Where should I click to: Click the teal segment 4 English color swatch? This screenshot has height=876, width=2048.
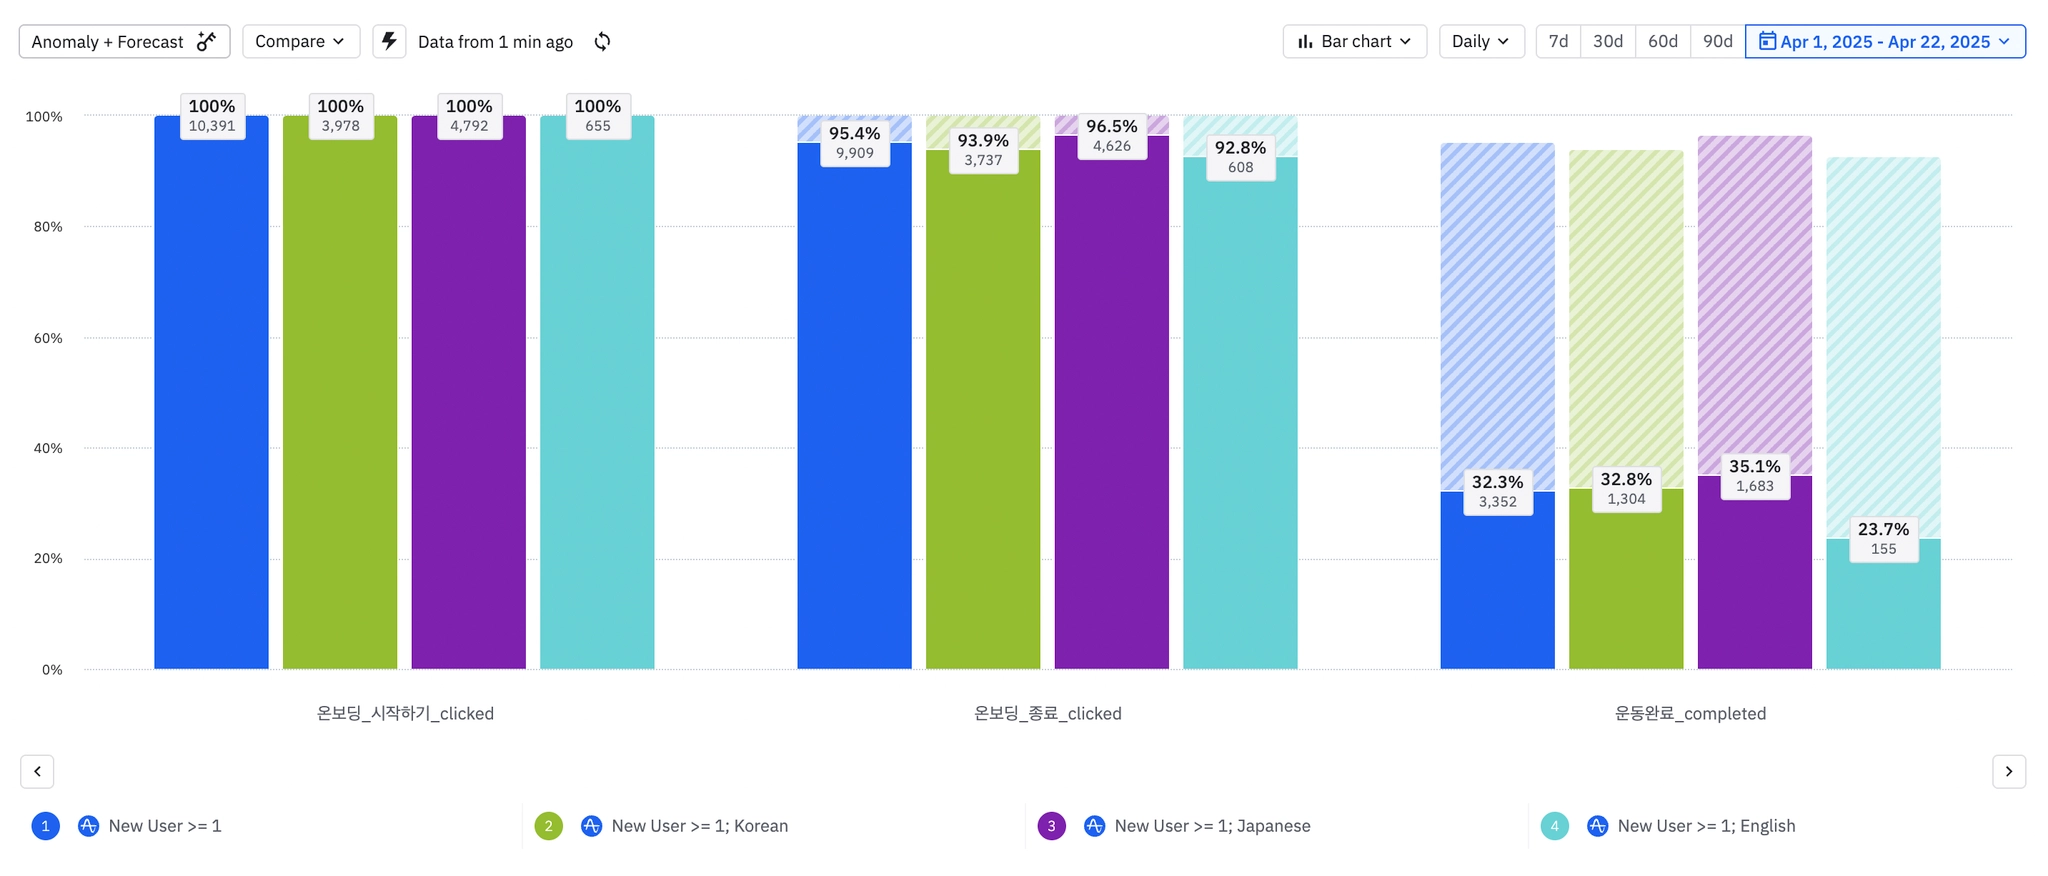coord(1554,826)
